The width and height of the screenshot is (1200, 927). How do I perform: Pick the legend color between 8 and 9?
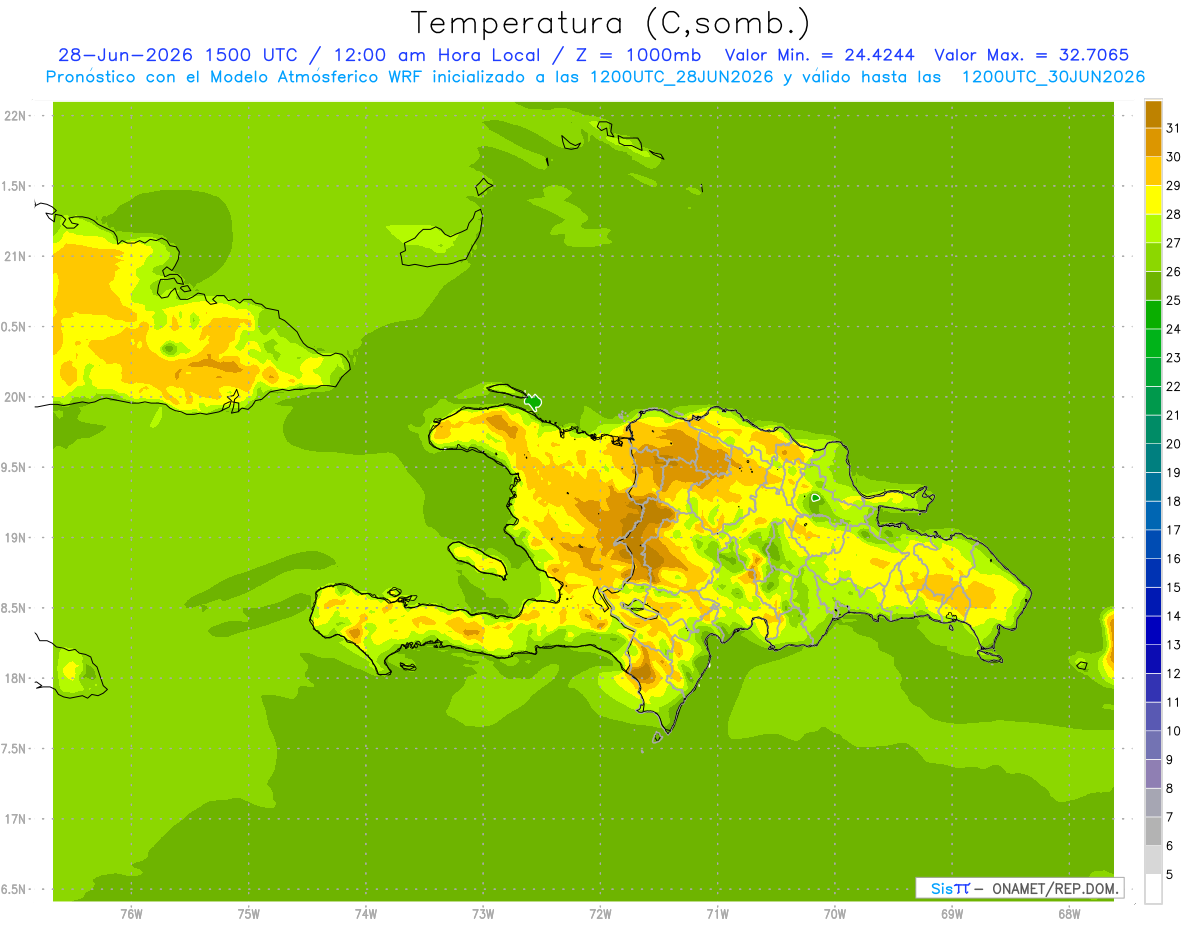1153,774
